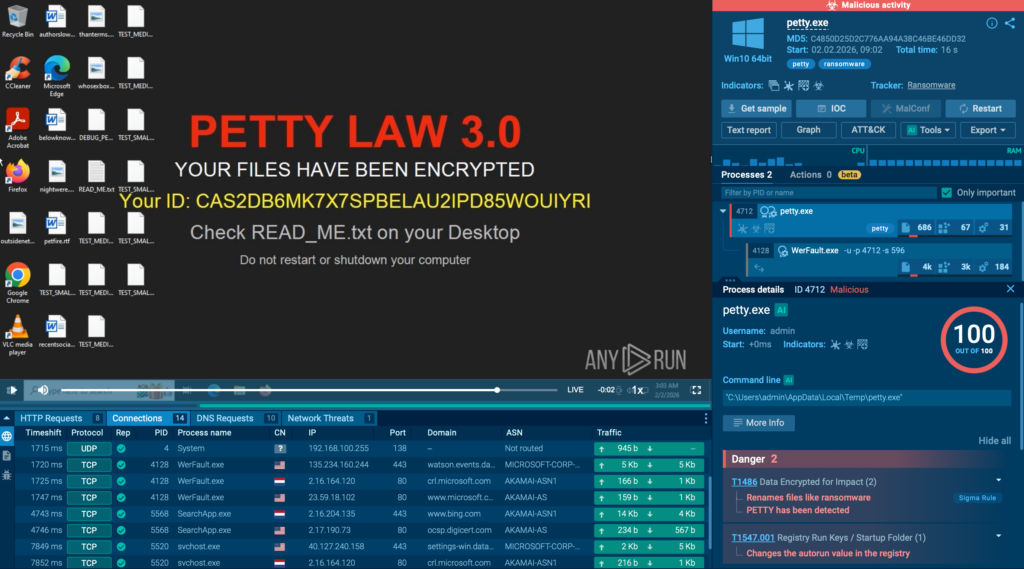Open the files panel sidebar icon
This screenshot has height=569, width=1024.
click(7, 455)
